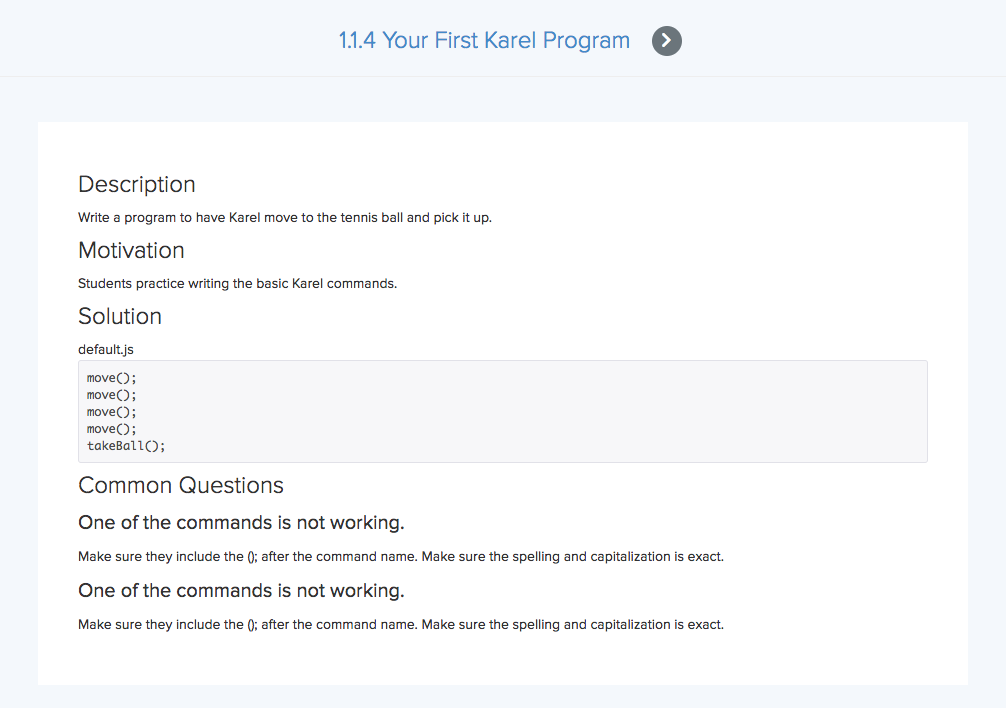Click the Common Questions heading
The image size is (1006, 708).
click(181, 485)
